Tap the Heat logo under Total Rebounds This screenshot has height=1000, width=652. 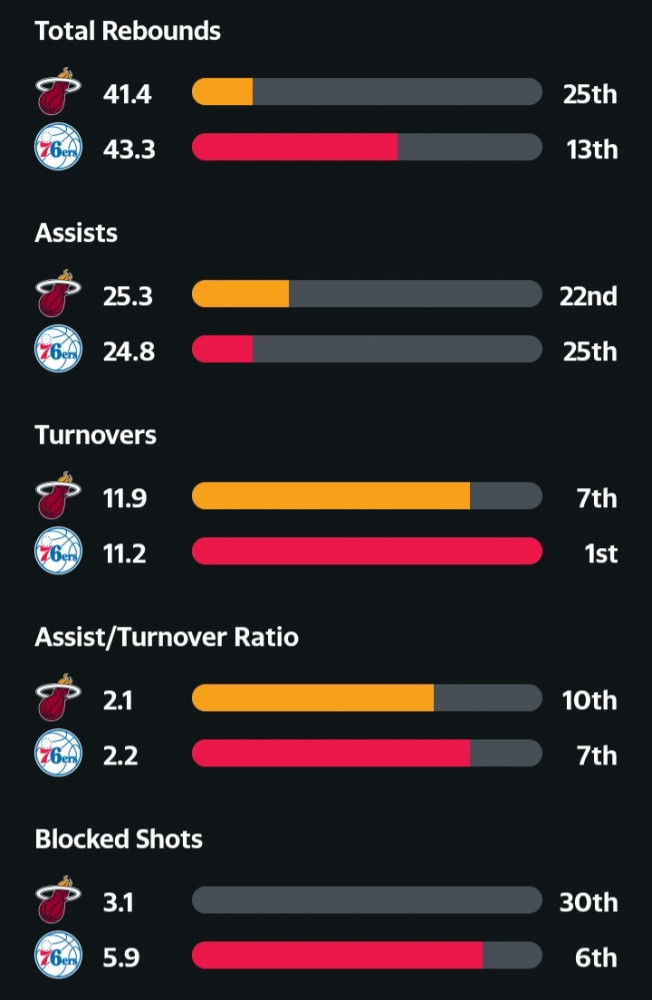[58, 92]
